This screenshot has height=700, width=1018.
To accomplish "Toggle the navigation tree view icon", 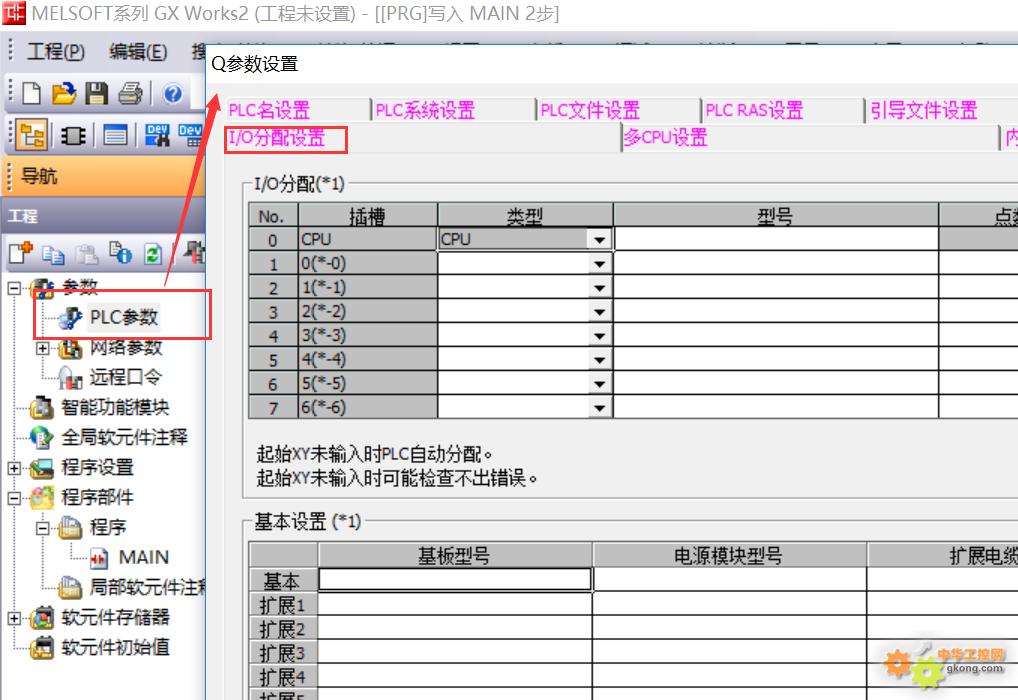I will click(32, 135).
